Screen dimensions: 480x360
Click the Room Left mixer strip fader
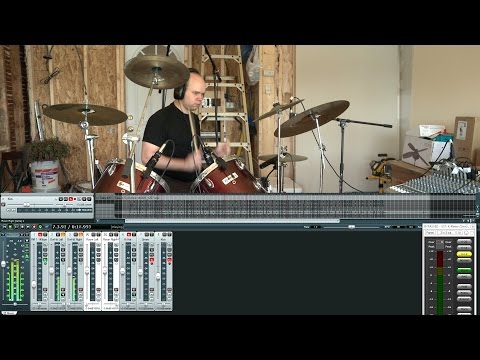click(87, 270)
